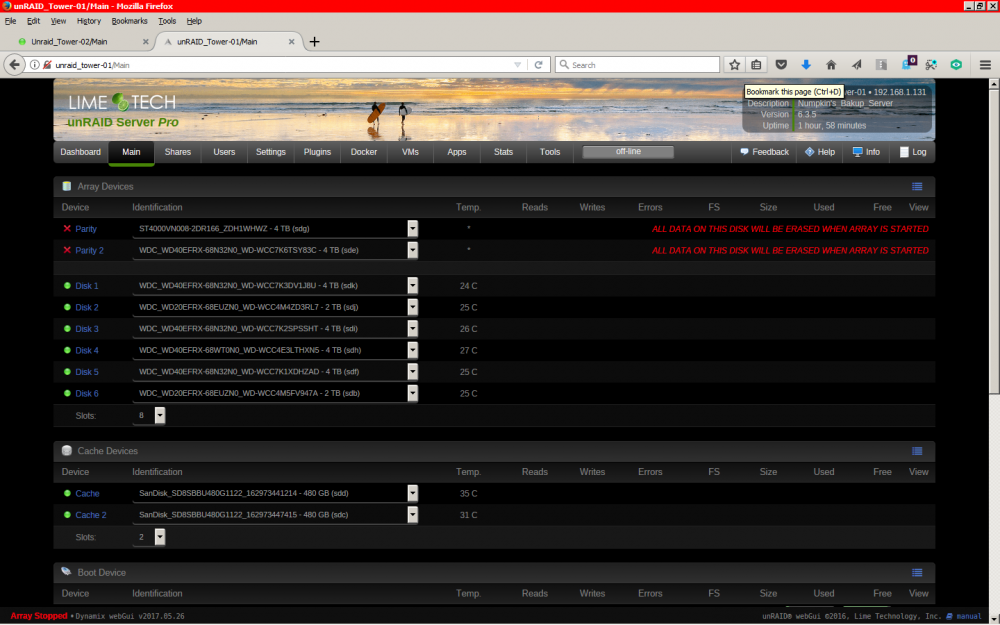Click the red X status icon beside Parity 2
Image resolution: width=1000 pixels, height=625 pixels.
(x=67, y=250)
